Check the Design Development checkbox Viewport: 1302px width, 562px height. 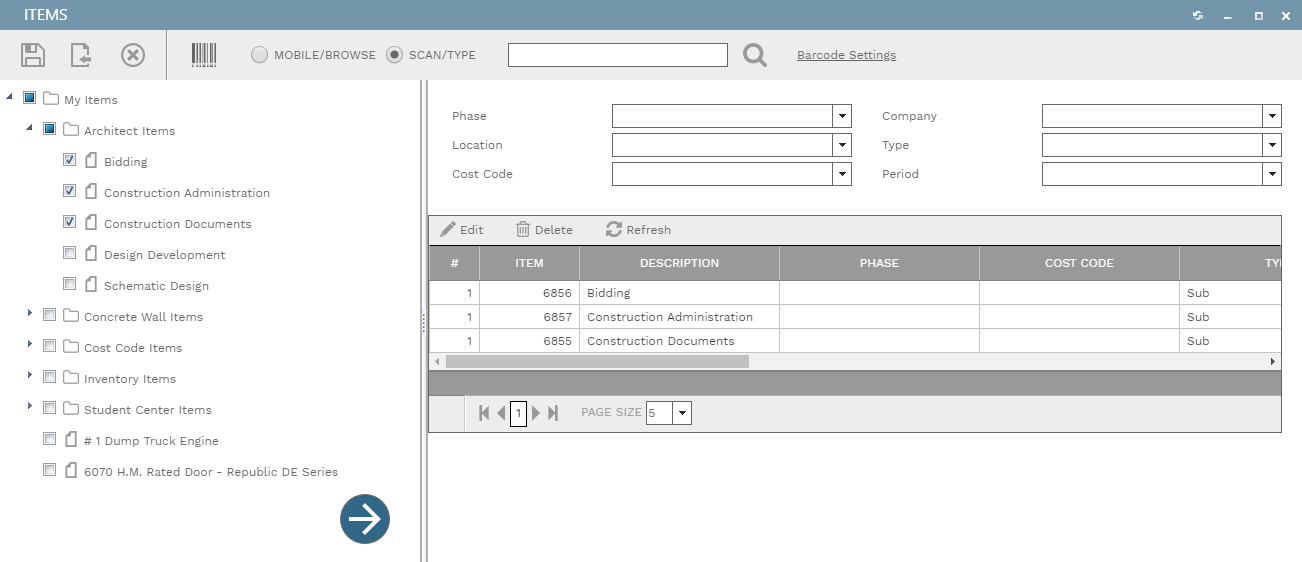point(70,253)
